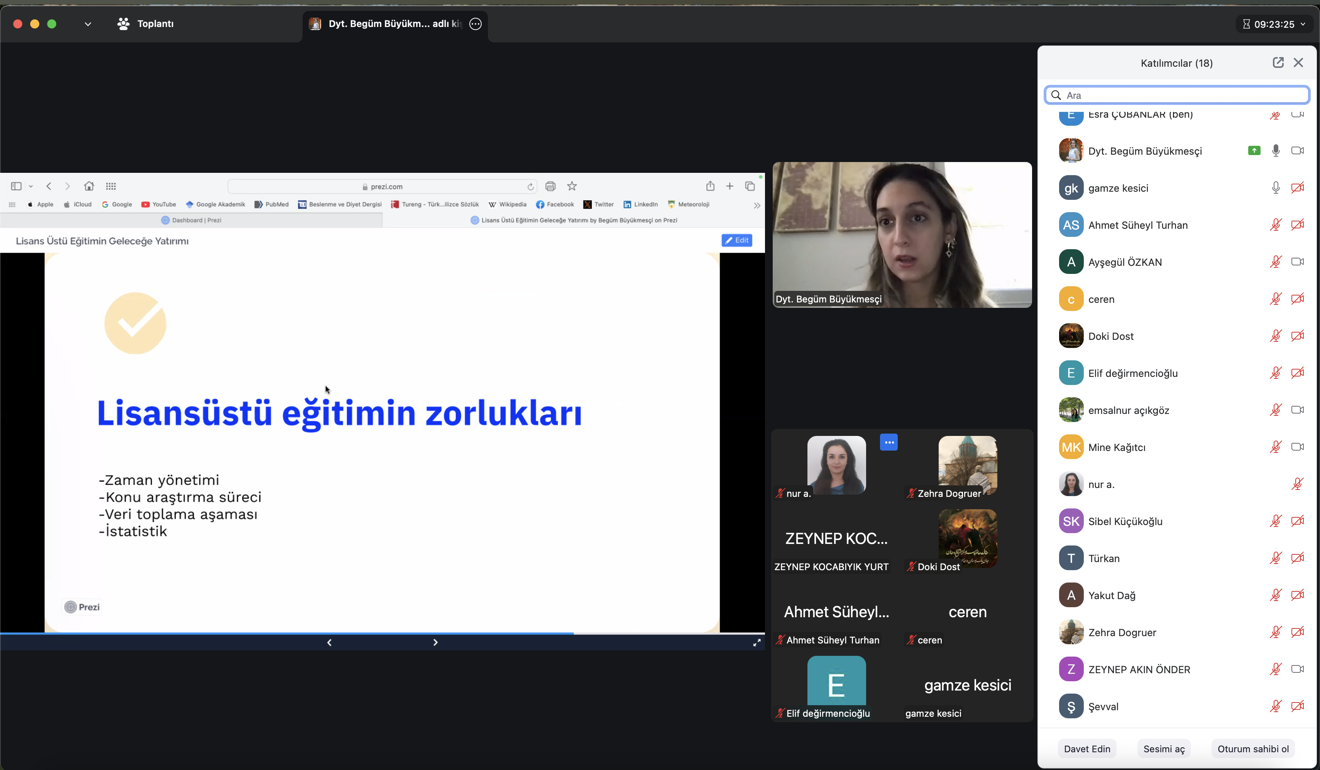Viewport: 1320px width, 770px height.
Task: Expand the meeting timer dropdown
Action: click(x=1303, y=24)
